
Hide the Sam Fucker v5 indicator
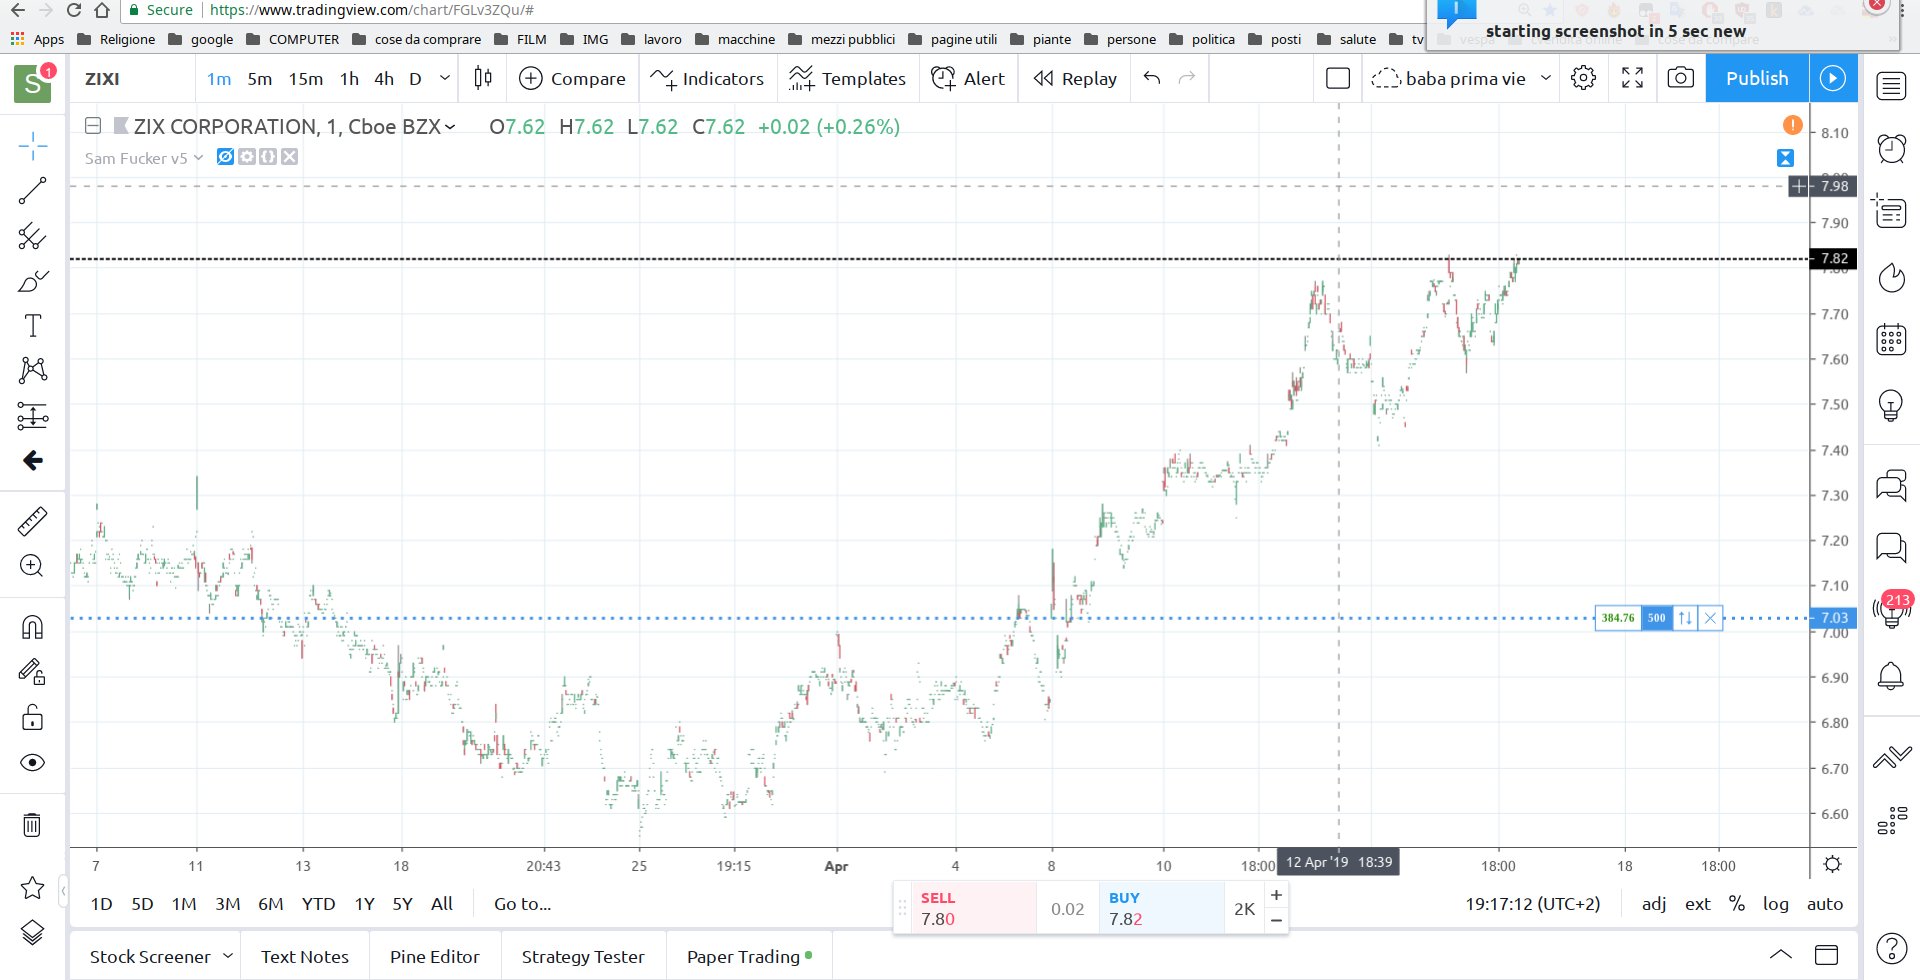(x=225, y=157)
